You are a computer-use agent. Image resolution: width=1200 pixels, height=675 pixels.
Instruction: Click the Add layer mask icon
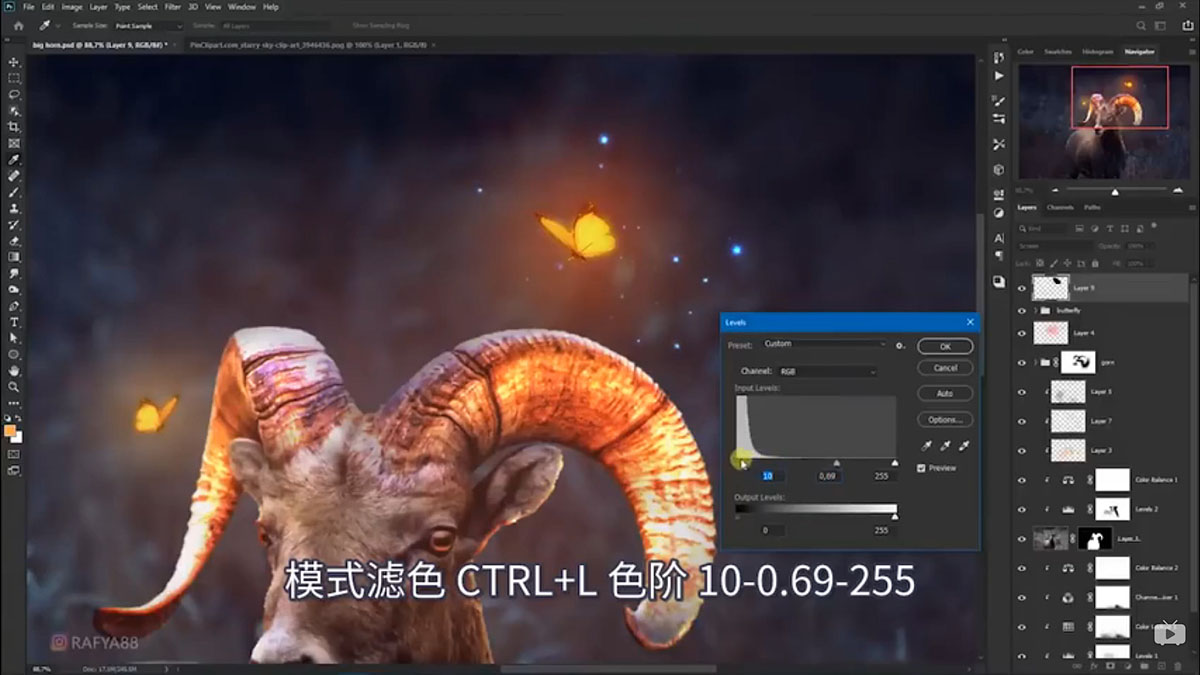coord(1110,665)
